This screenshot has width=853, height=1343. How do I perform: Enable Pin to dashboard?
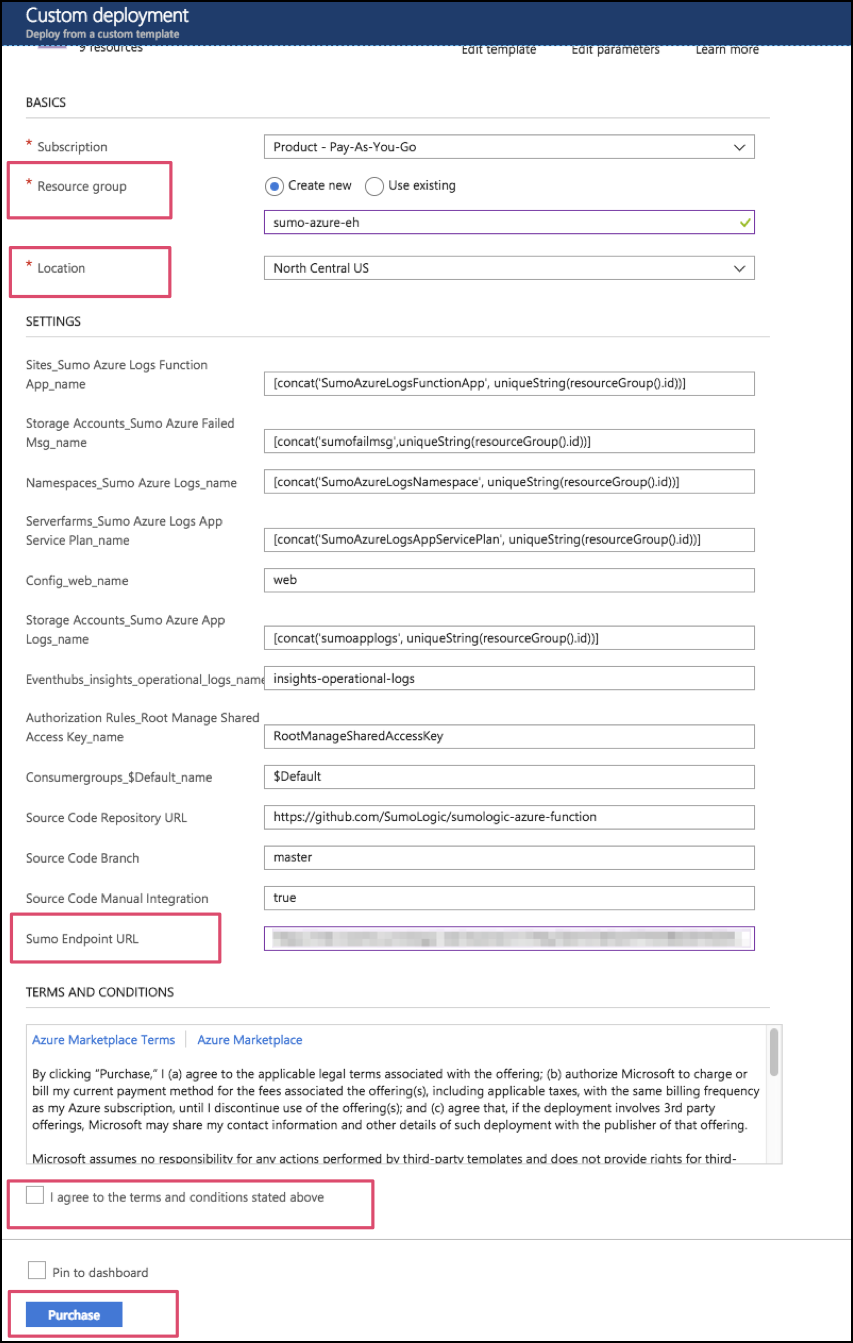35,1271
